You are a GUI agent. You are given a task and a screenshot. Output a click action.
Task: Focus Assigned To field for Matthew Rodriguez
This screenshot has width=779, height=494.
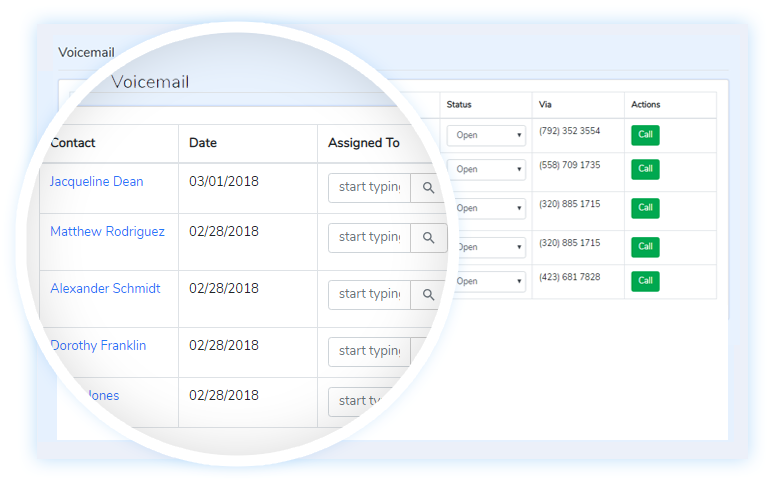pos(370,238)
